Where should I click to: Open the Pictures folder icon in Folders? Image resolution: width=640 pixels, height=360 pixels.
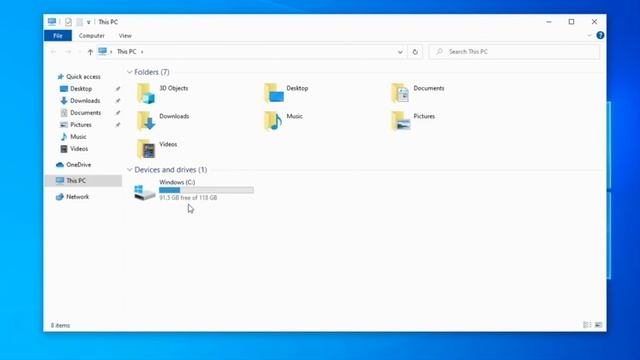[400, 121]
